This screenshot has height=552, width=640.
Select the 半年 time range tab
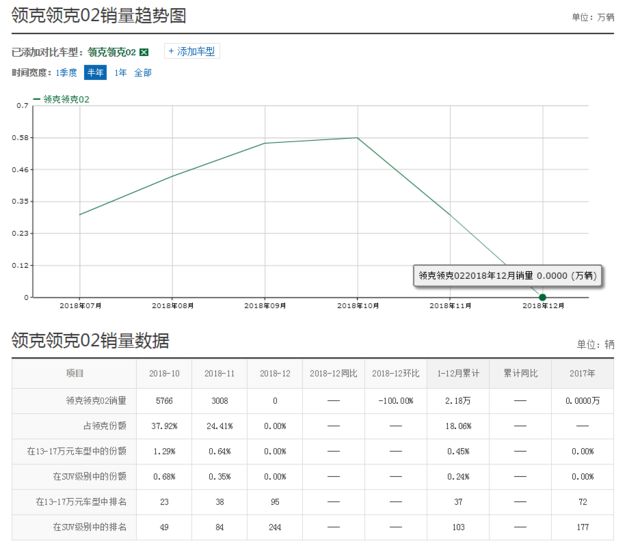95,73
